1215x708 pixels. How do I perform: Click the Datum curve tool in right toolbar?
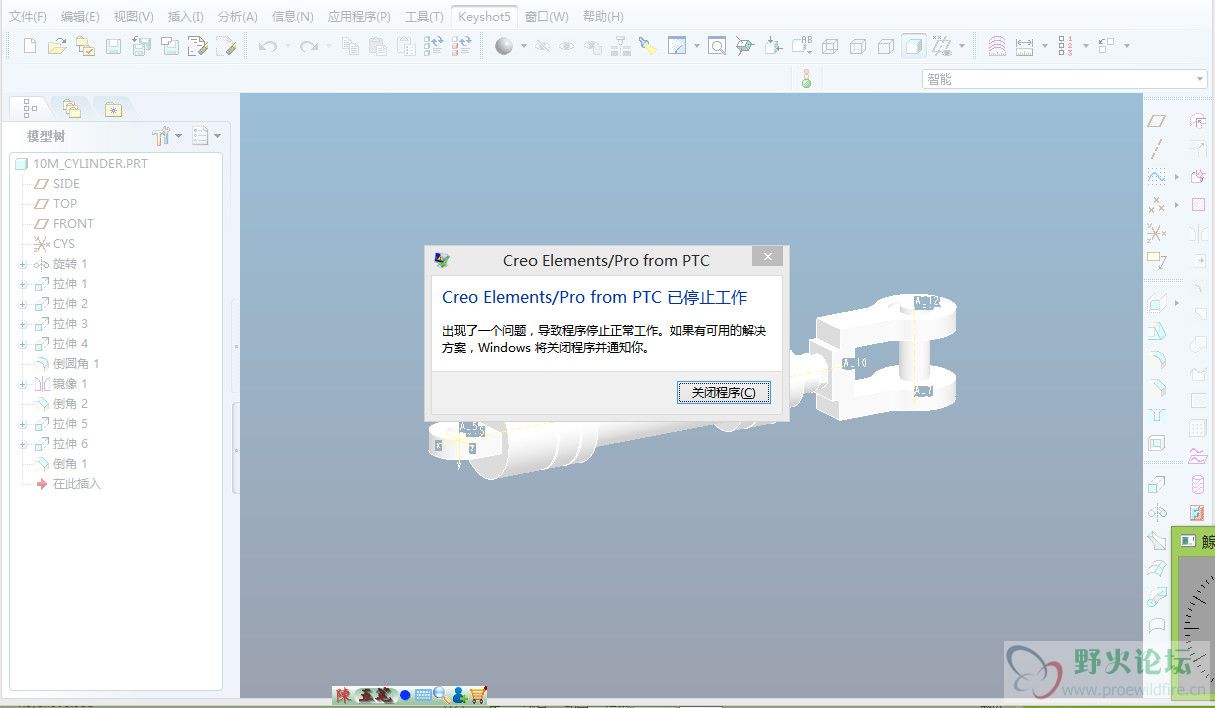[x=1157, y=177]
